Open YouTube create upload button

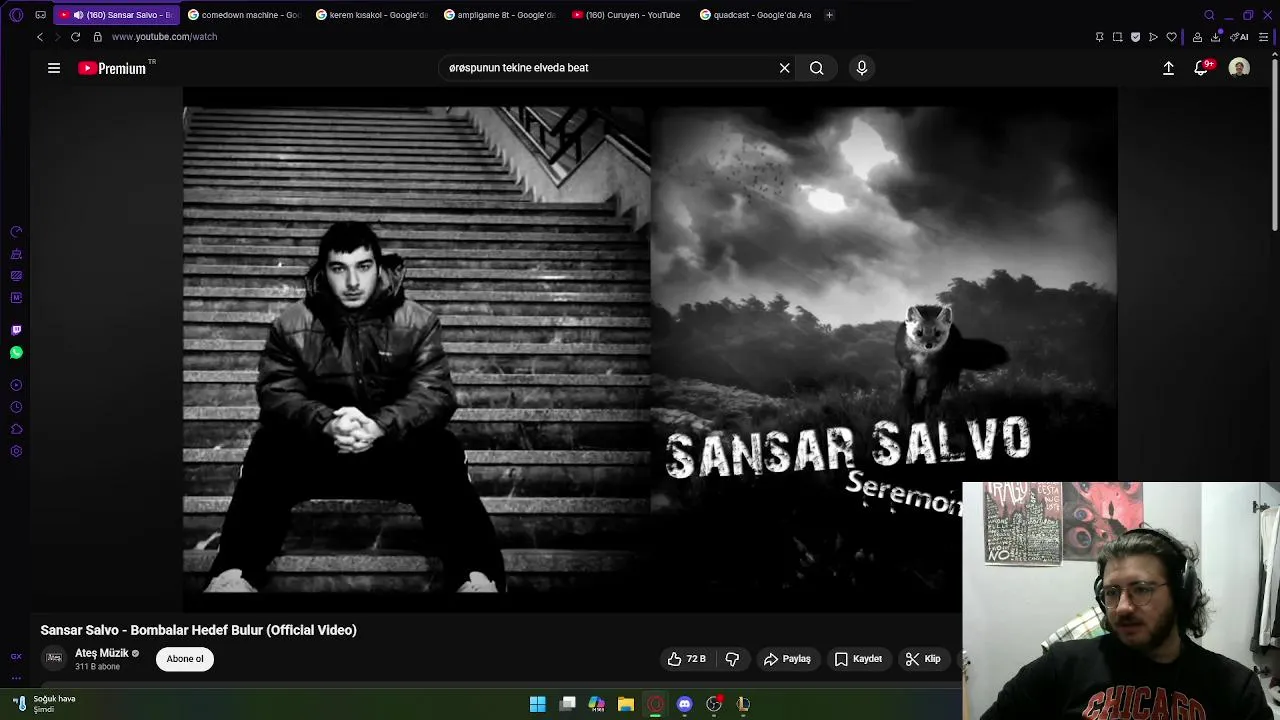[1168, 68]
